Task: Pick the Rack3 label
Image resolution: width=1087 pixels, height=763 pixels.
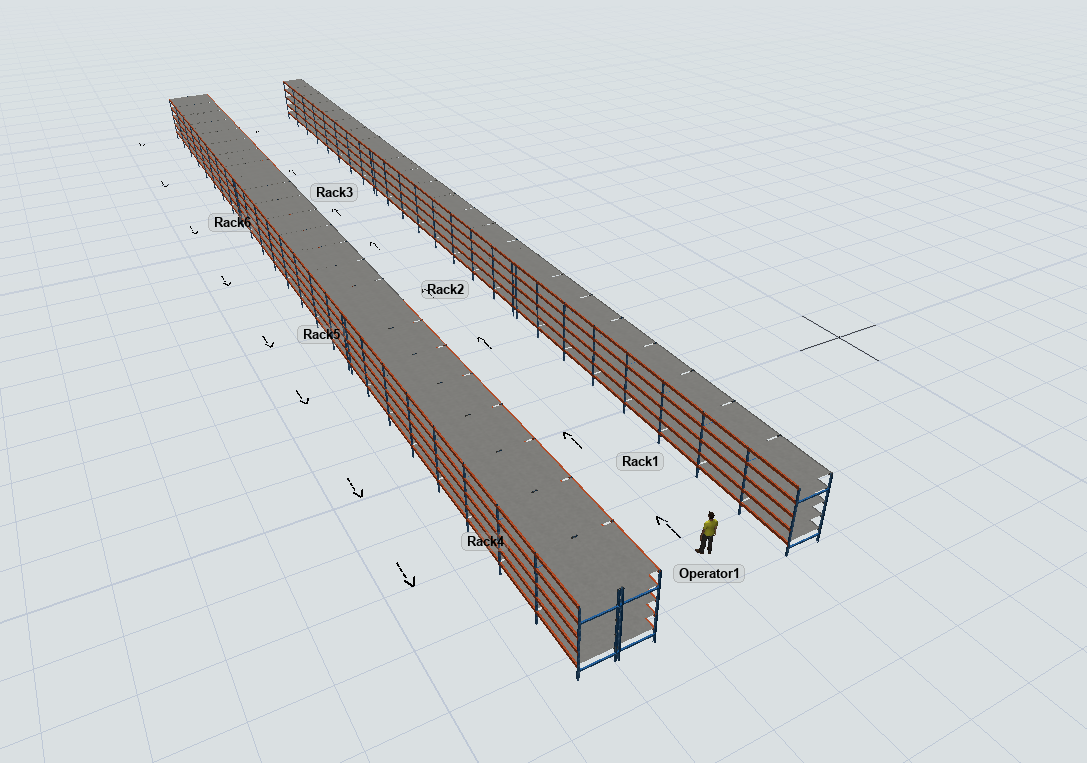Action: (x=334, y=192)
